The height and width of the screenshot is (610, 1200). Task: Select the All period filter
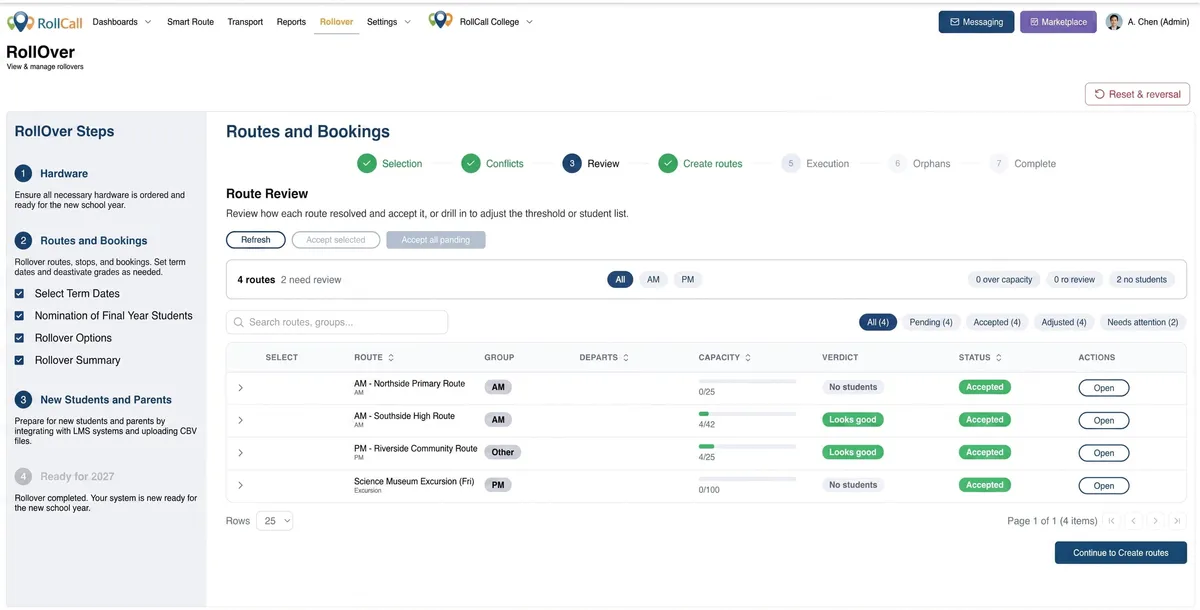point(620,280)
